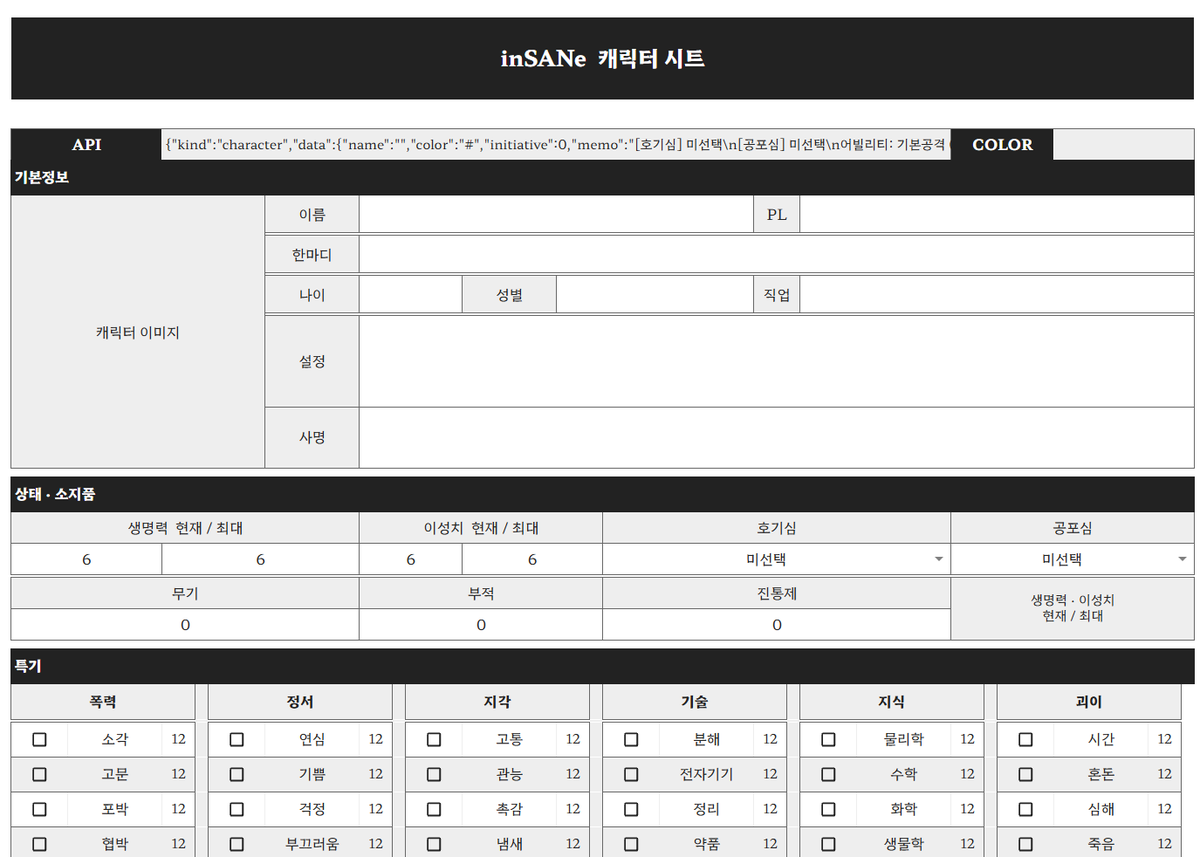Viewport: 1200px width, 857px height.
Task: Mark the 분해 checkbox
Action: coord(631,740)
